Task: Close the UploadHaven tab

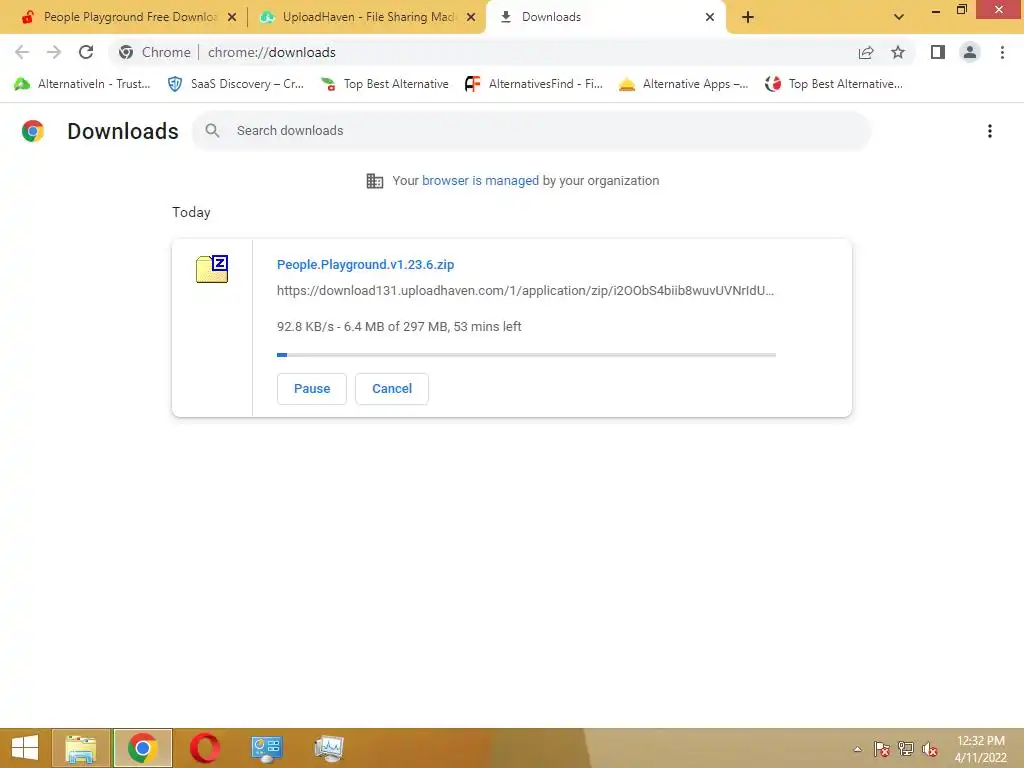Action: coord(471,17)
